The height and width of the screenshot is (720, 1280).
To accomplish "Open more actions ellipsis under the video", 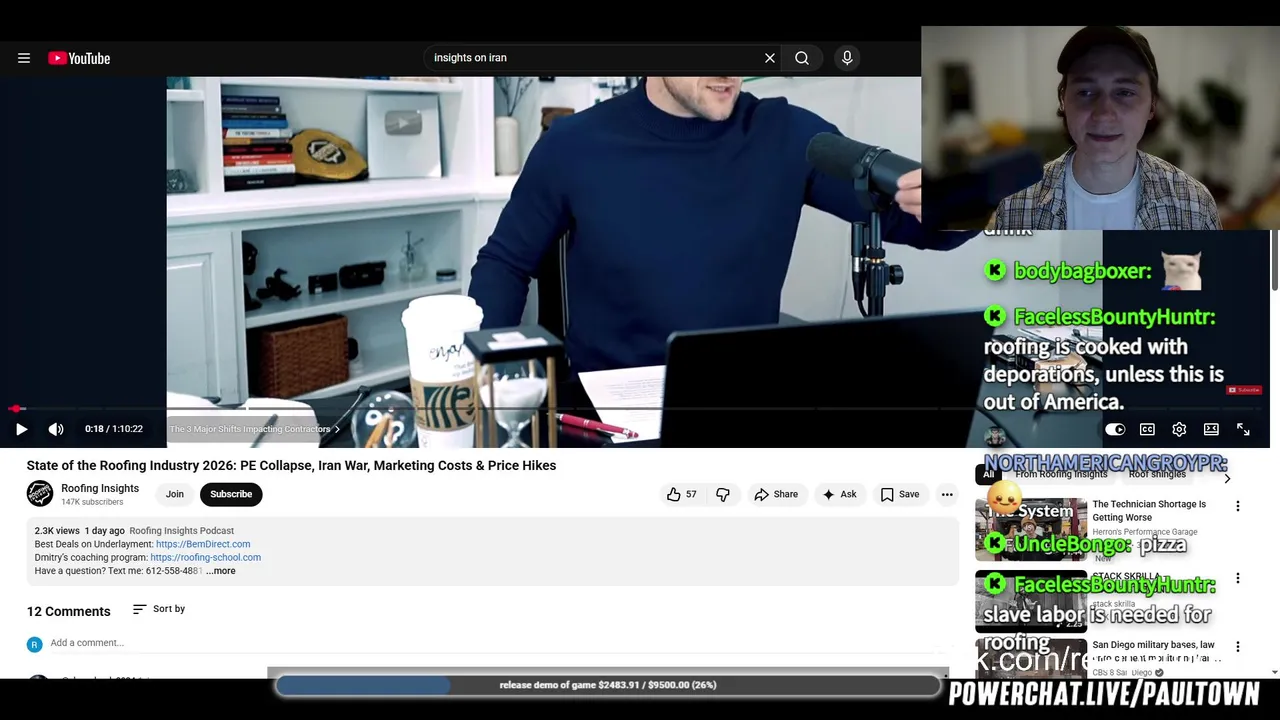I will [947, 494].
